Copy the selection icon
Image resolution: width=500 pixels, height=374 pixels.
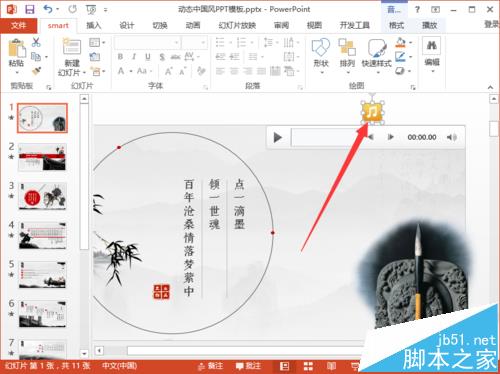(36, 57)
